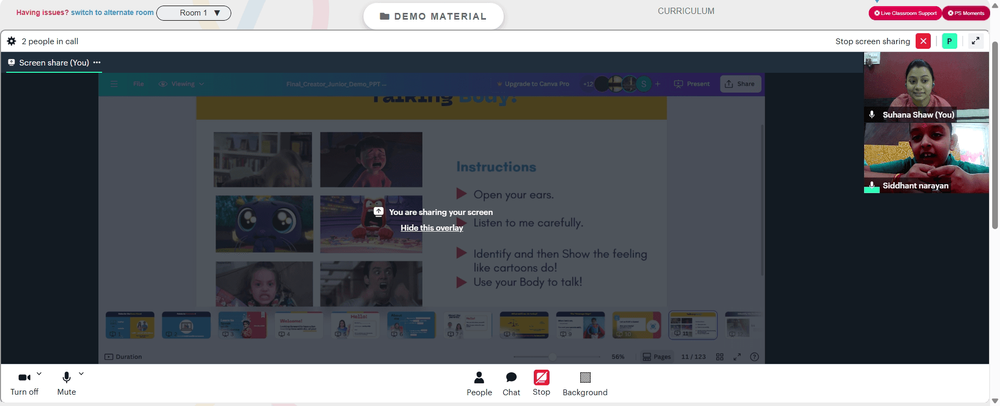
Task: Select page 2 thumbnail
Action: [x=186, y=325]
